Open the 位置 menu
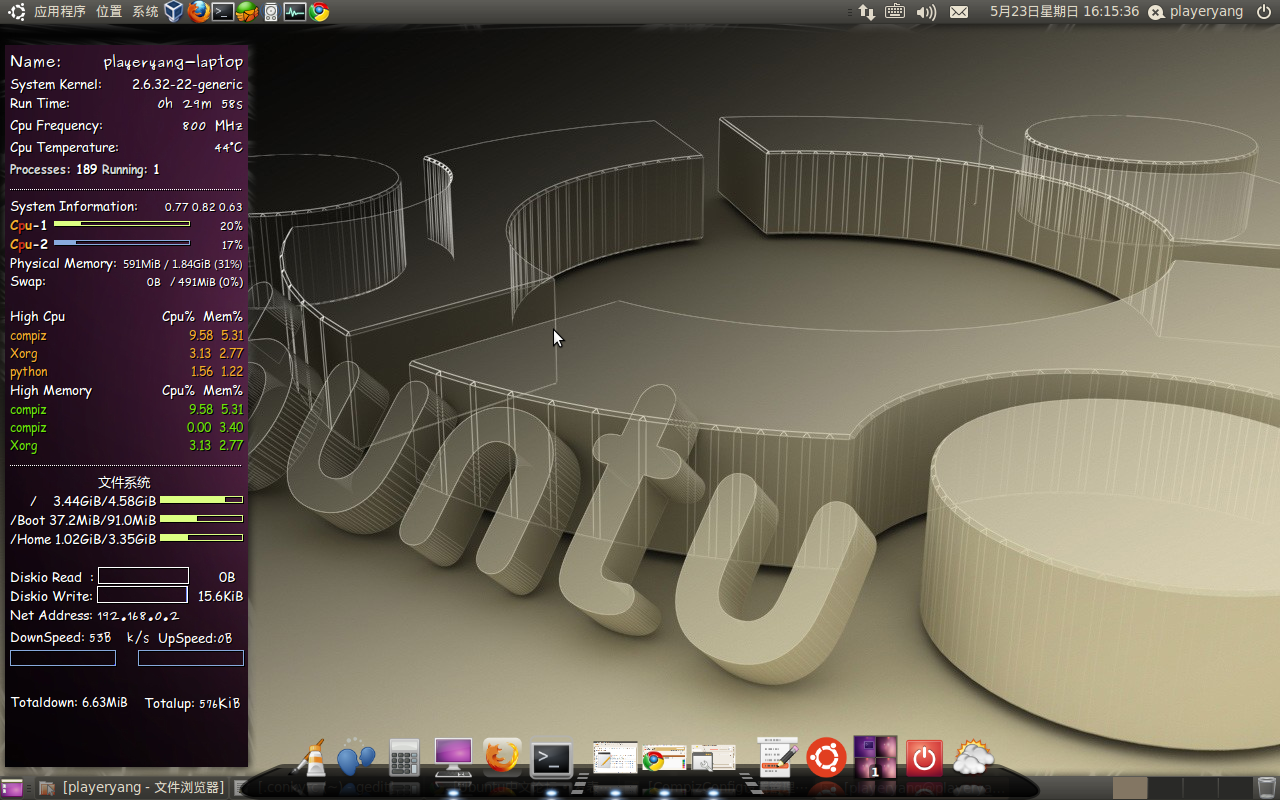Viewport: 1280px width, 800px height. click(109, 12)
